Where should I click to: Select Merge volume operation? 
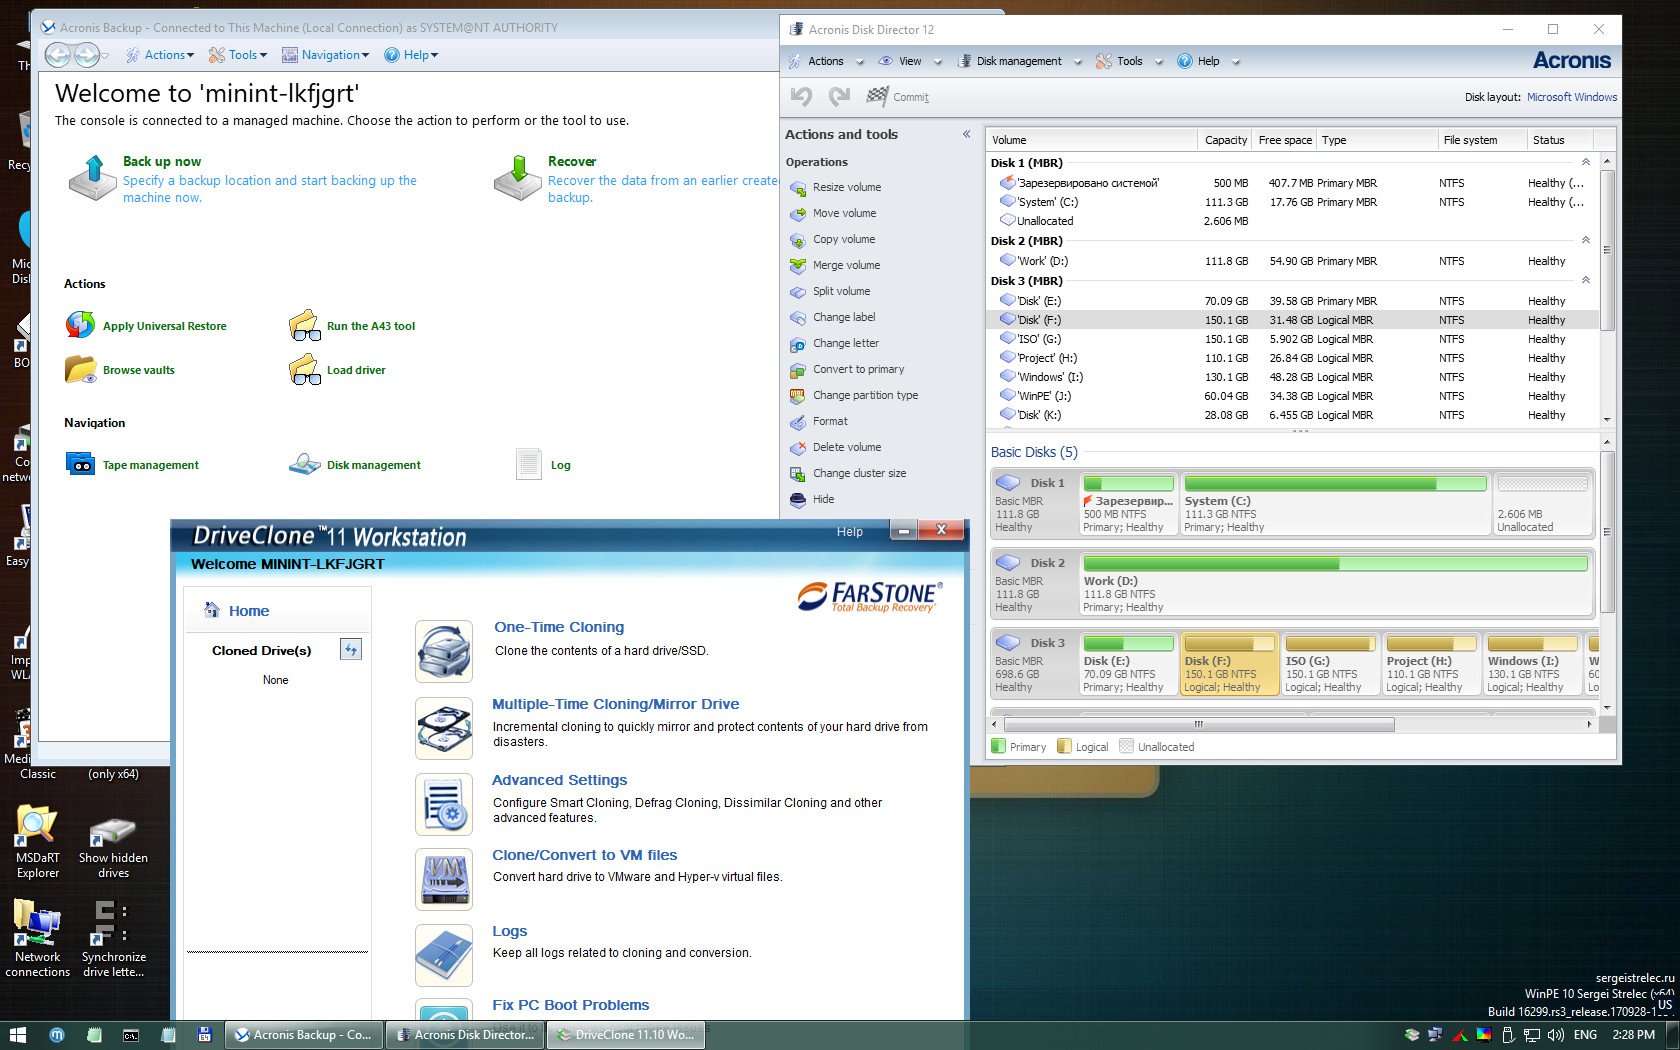(846, 265)
